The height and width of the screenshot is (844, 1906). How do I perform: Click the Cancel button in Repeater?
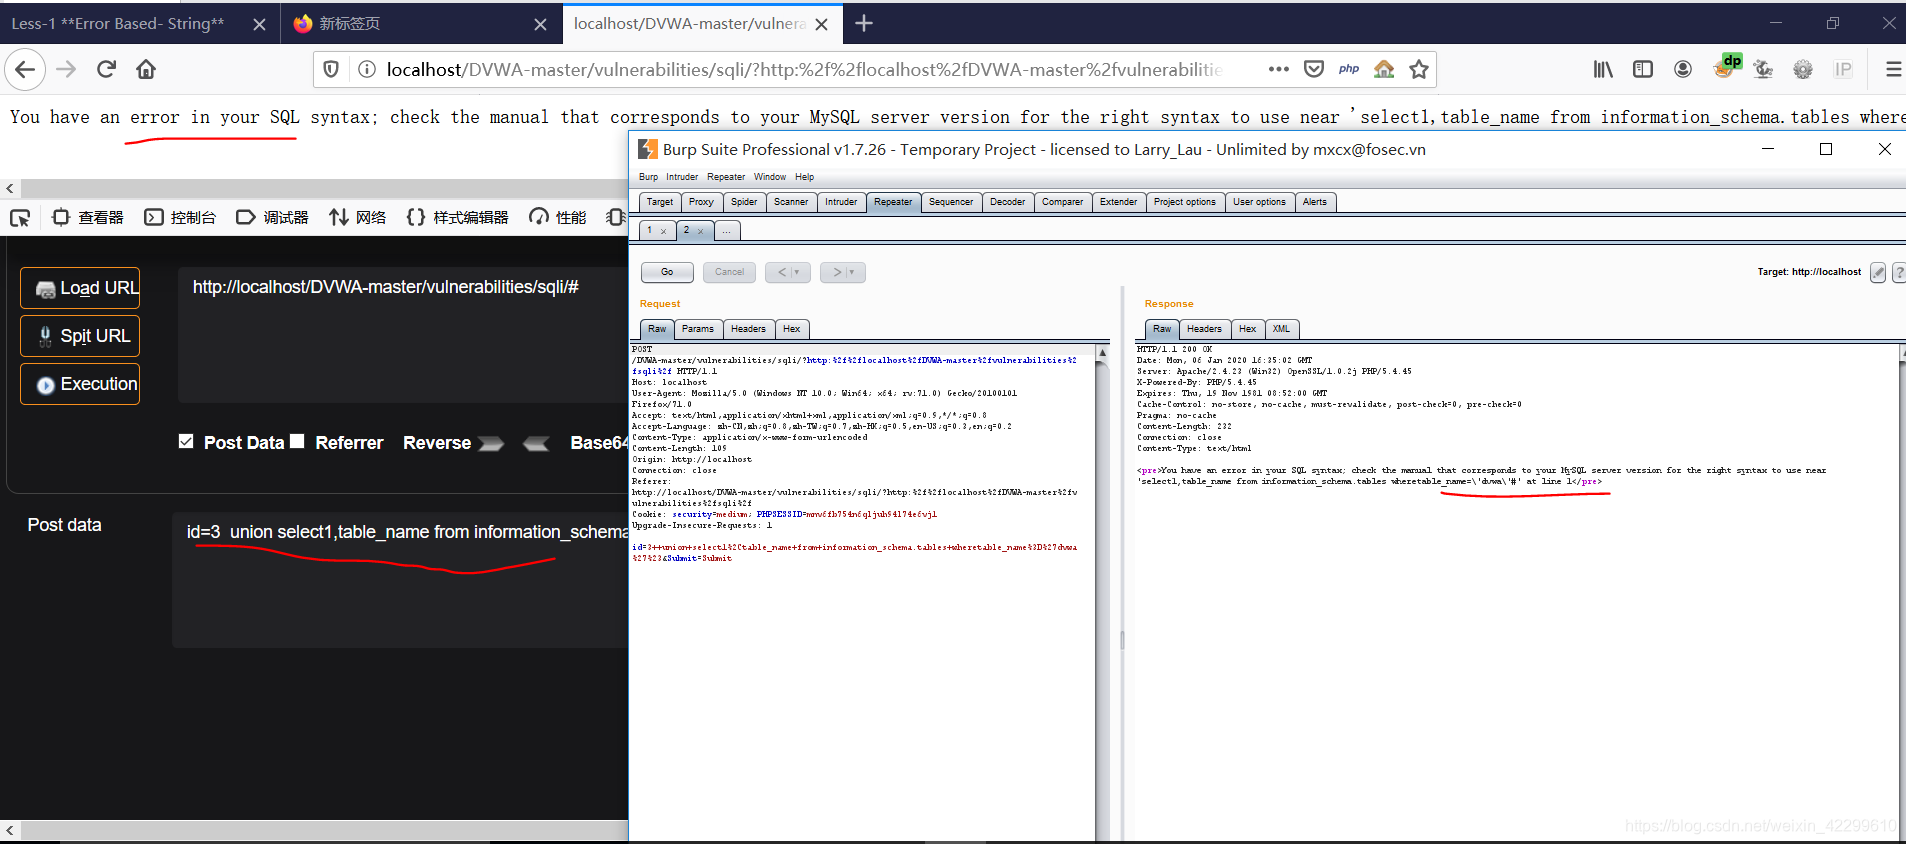729,272
